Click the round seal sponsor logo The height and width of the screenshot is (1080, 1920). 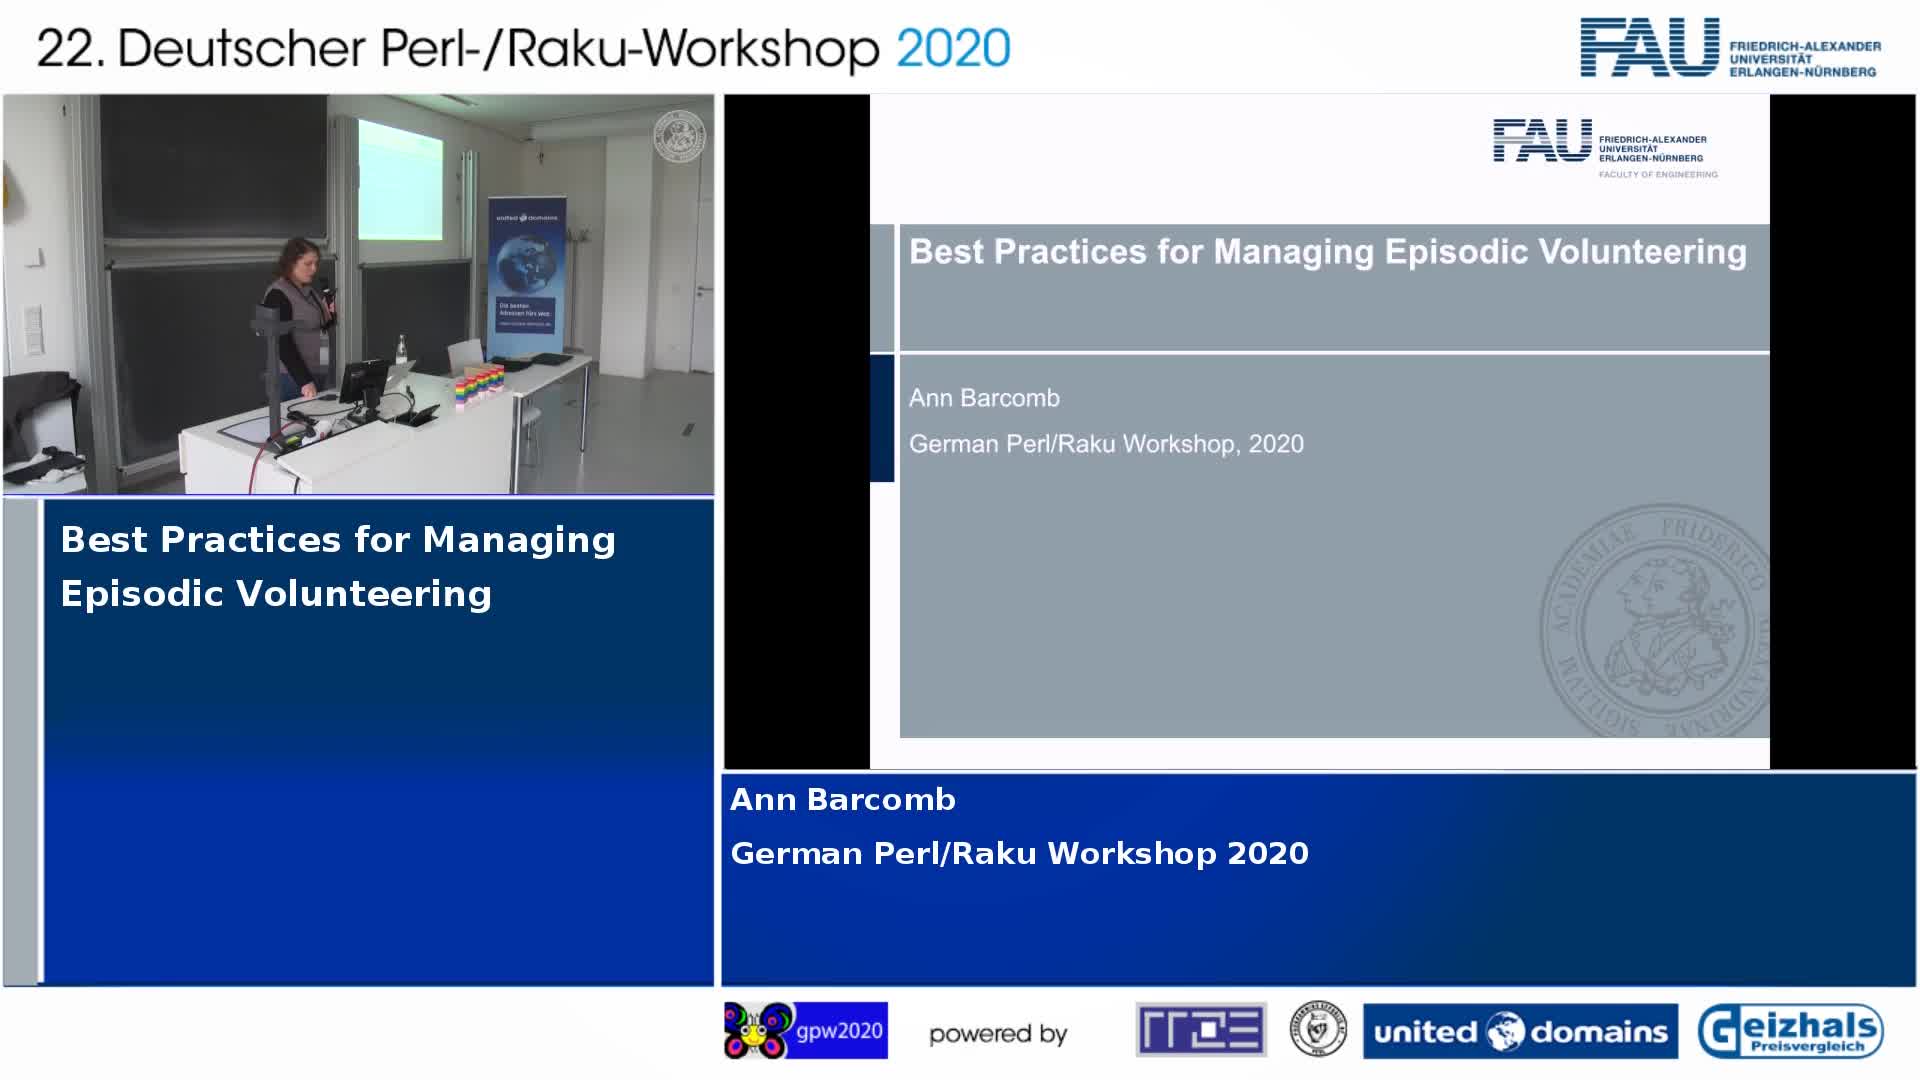pyautogui.click(x=1317, y=1030)
